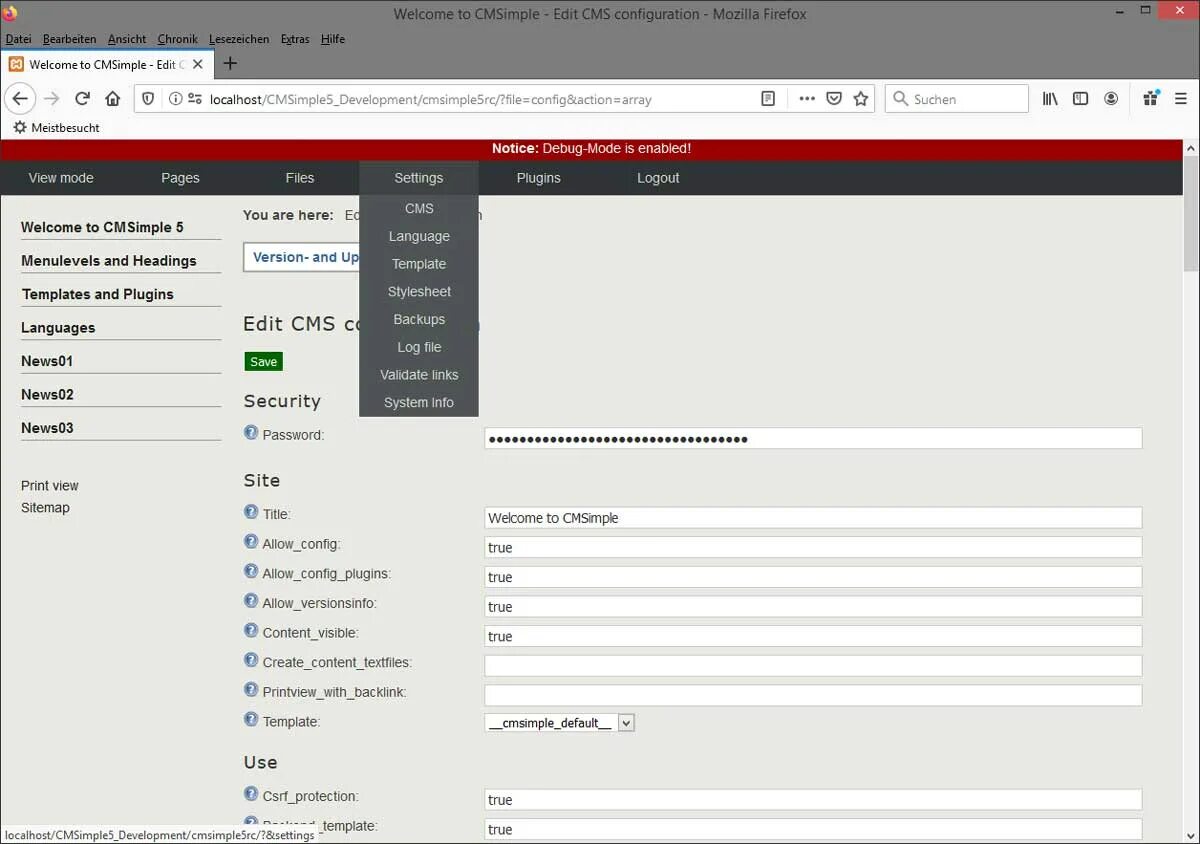Click help icon next to Allow_config_plugins
This screenshot has height=844, width=1200.
(x=251, y=572)
